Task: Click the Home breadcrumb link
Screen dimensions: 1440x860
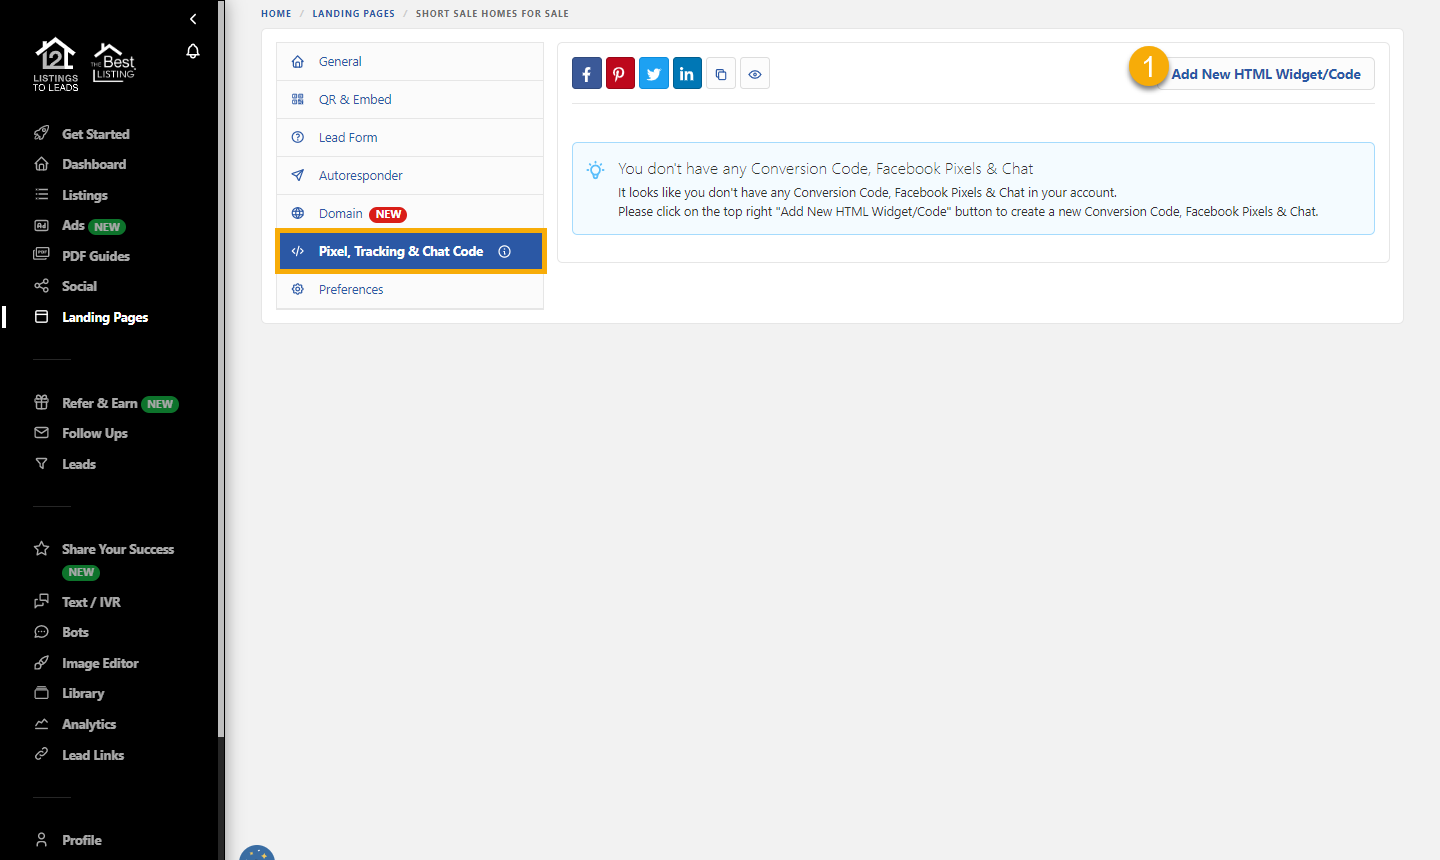Action: pos(276,14)
